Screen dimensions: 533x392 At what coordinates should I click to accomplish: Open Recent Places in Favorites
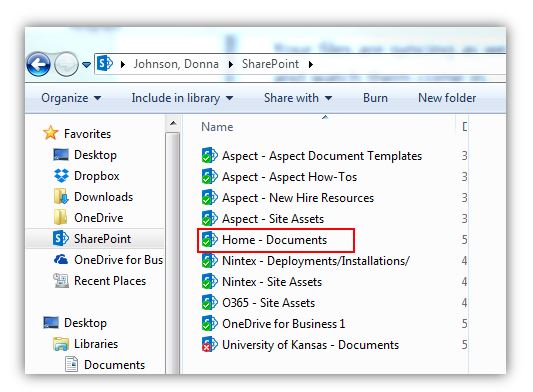point(110,281)
